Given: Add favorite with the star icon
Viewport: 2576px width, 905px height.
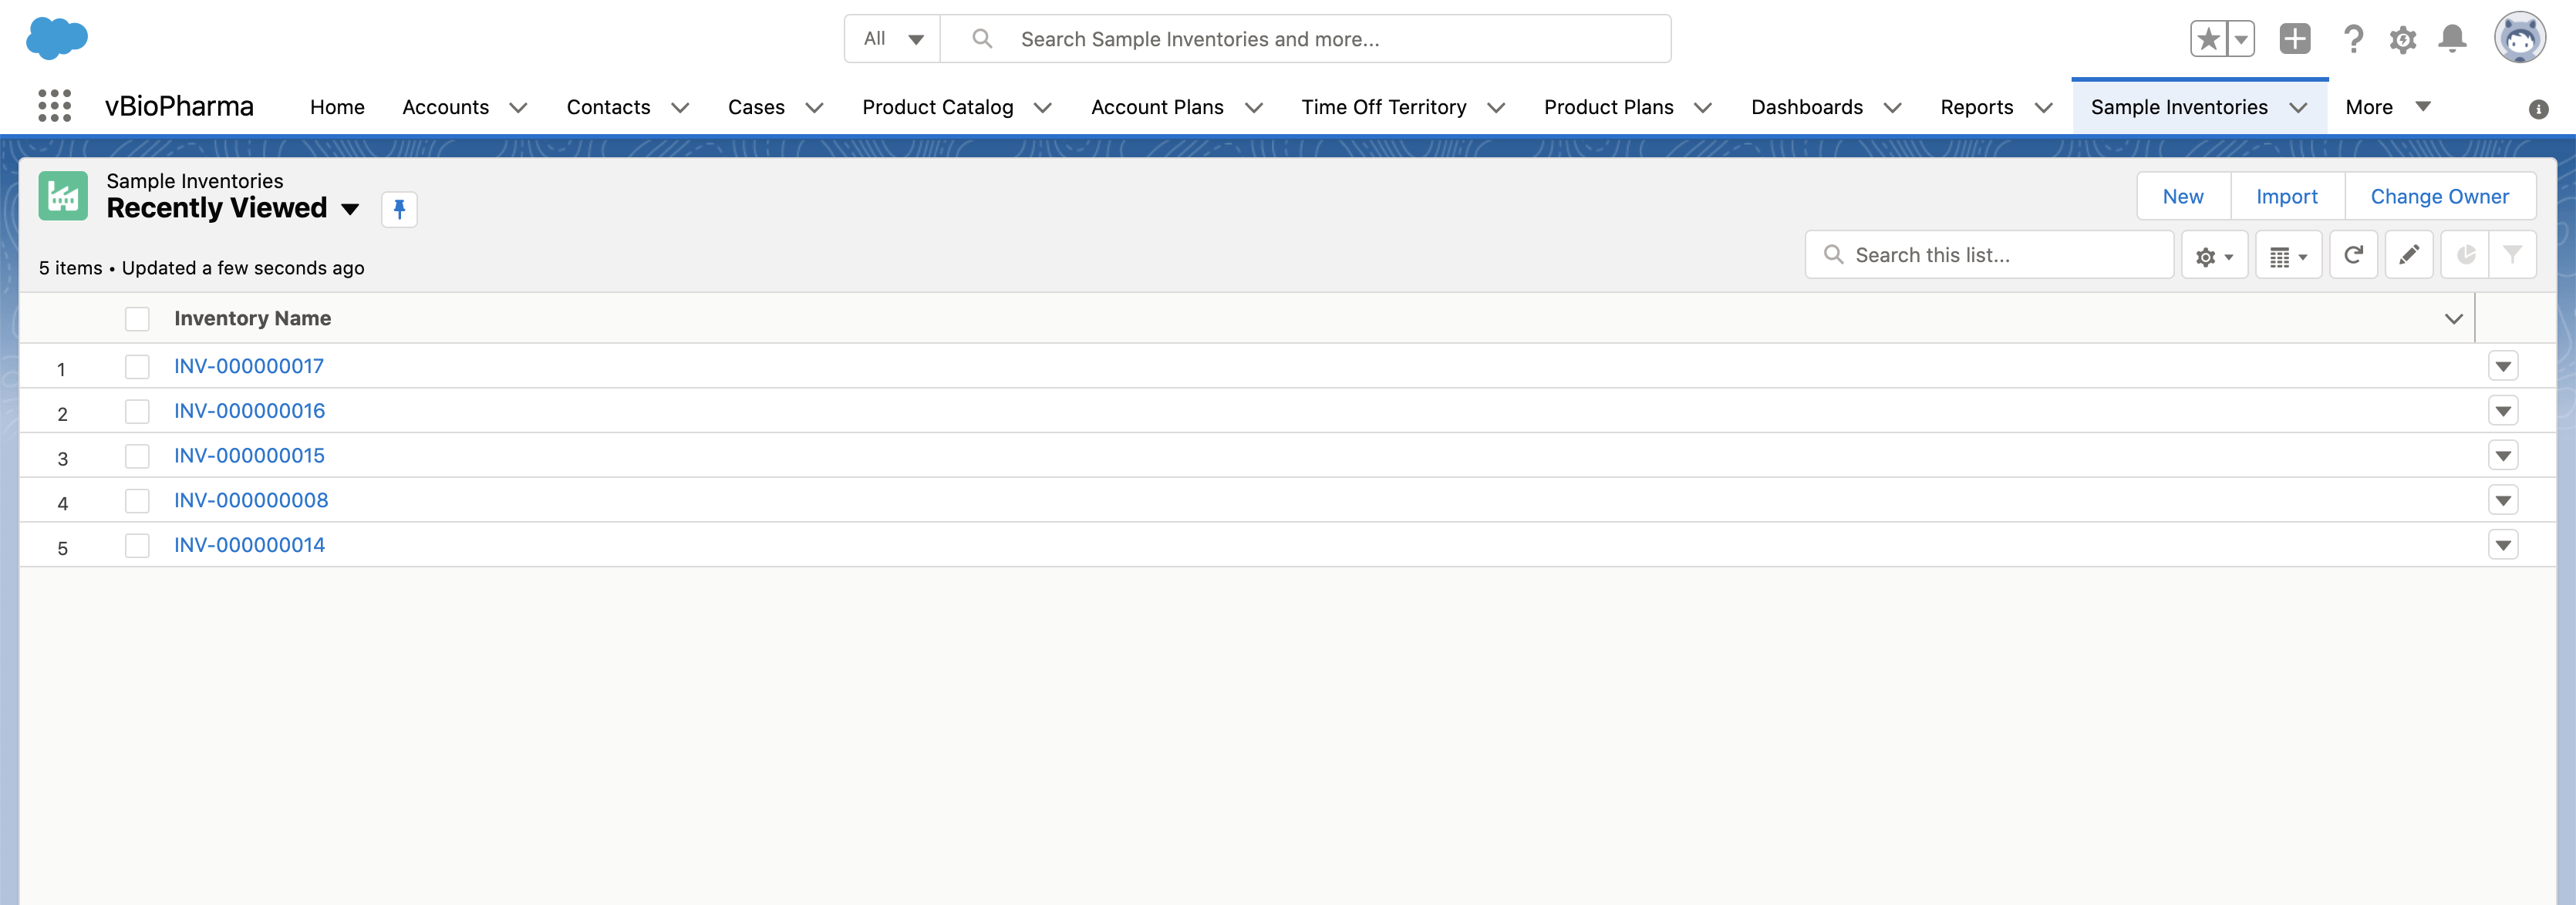Looking at the screenshot, I should (x=2208, y=39).
